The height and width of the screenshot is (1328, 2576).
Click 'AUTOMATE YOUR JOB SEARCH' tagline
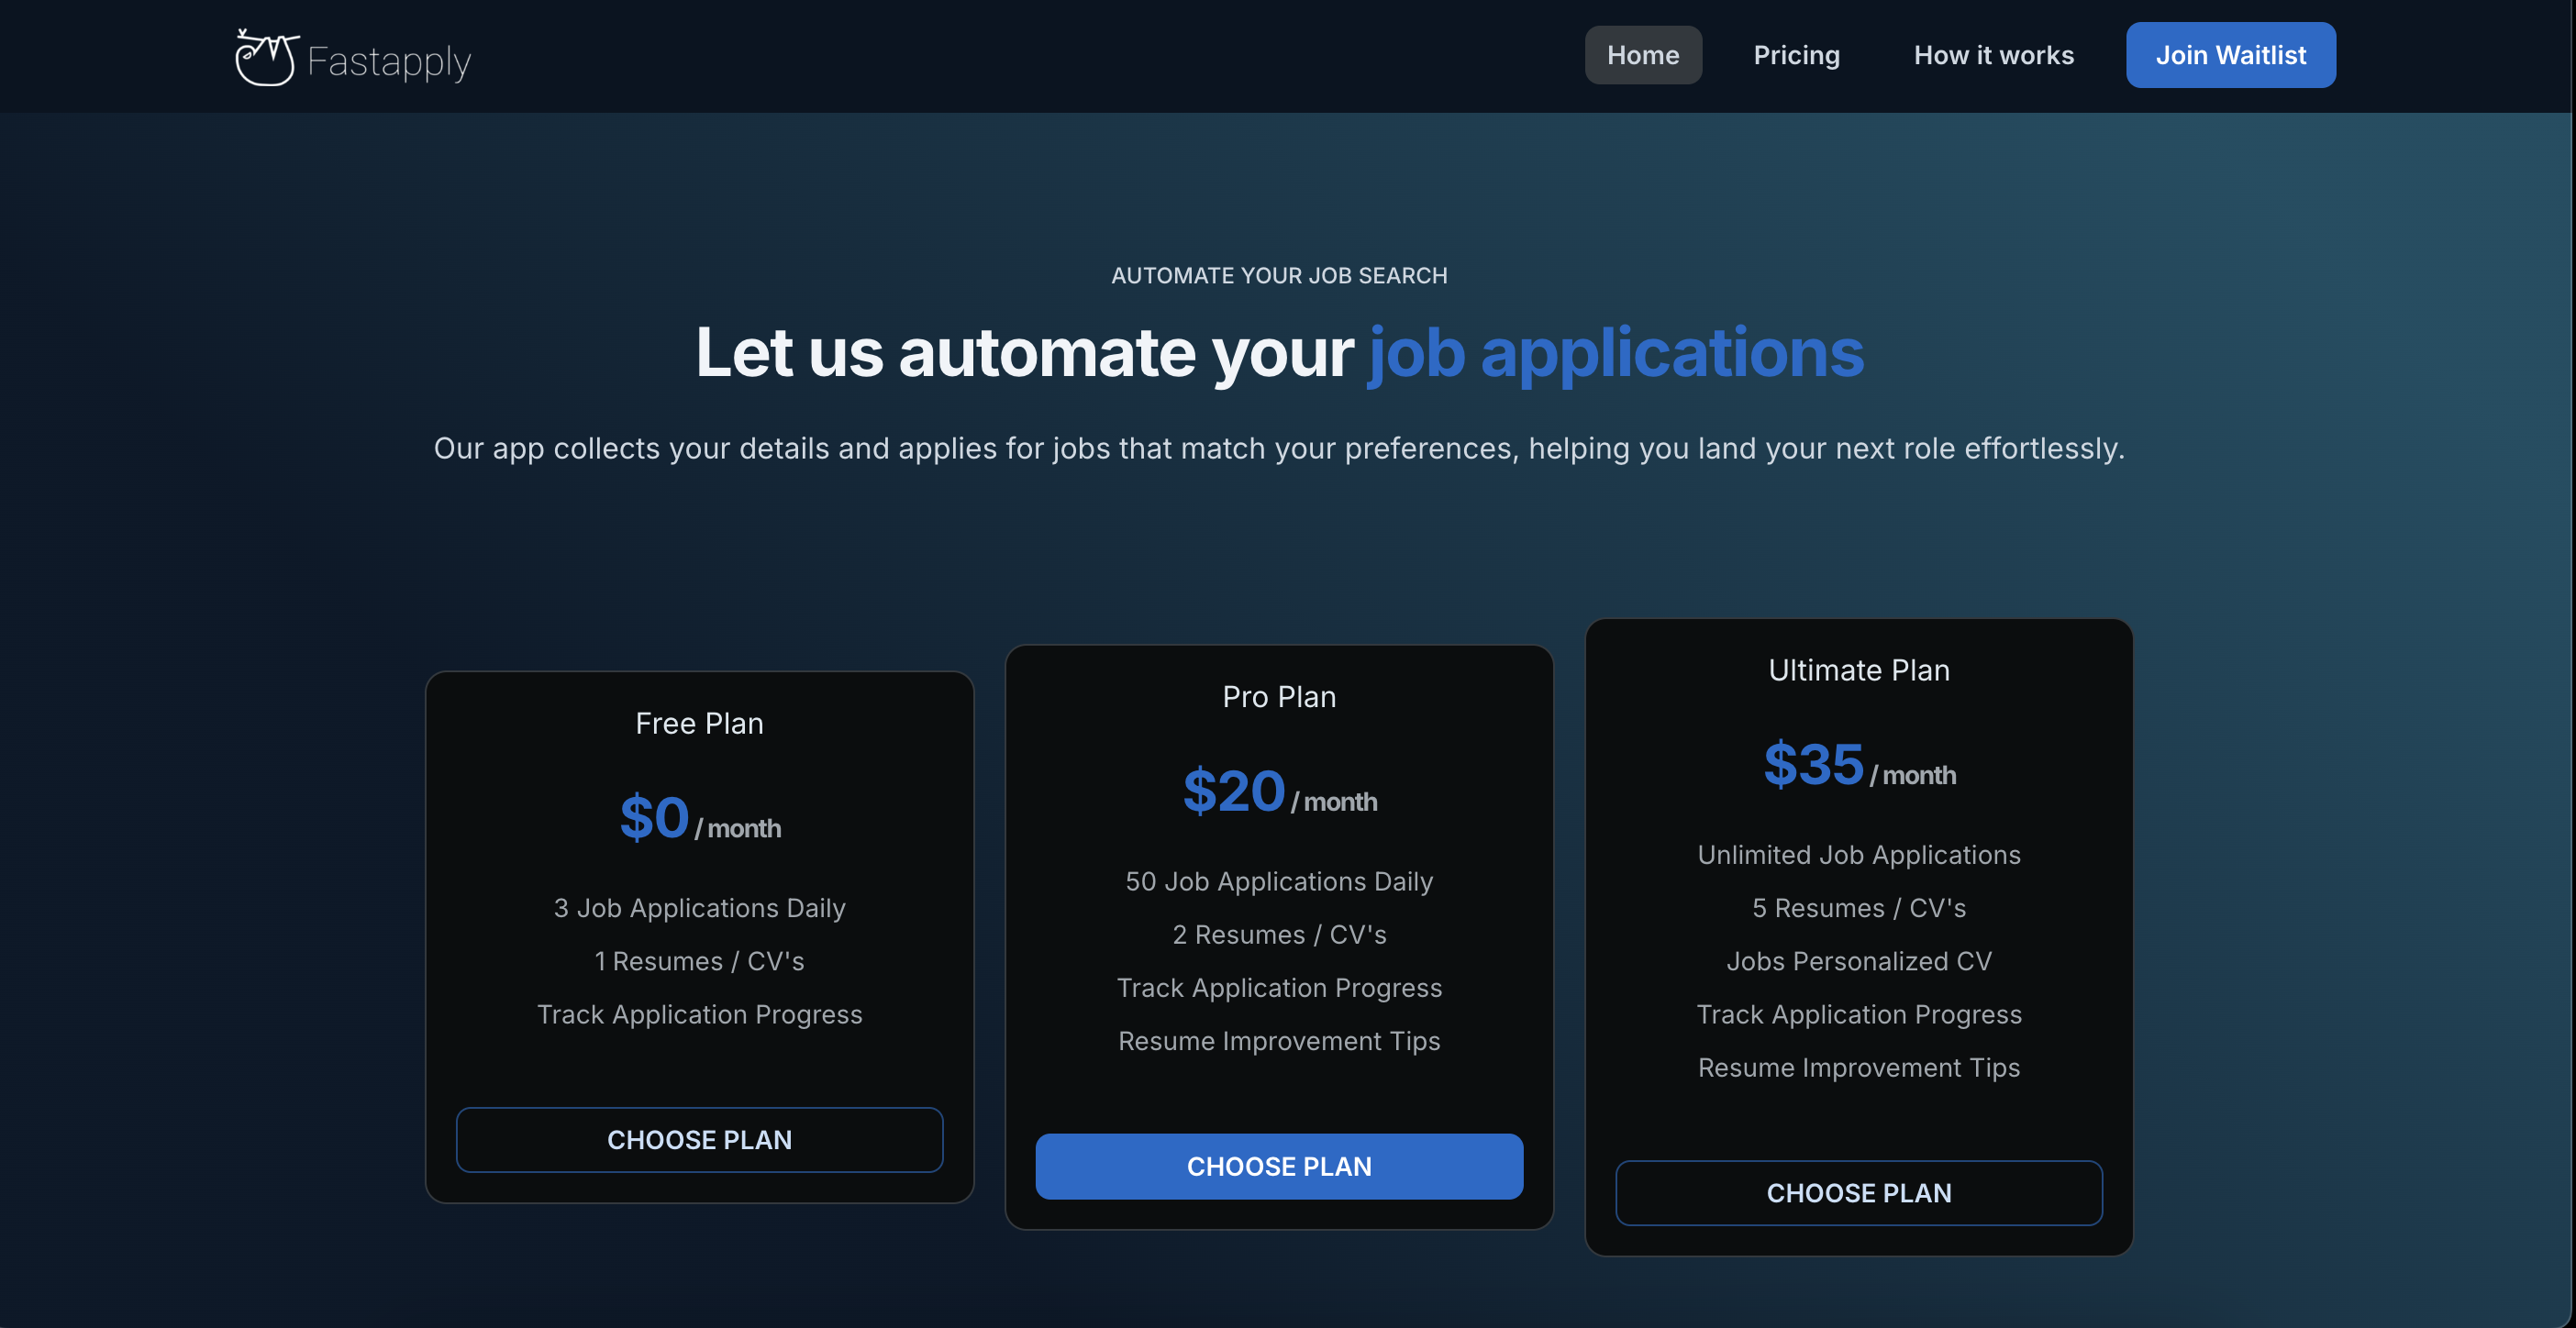click(x=1278, y=275)
